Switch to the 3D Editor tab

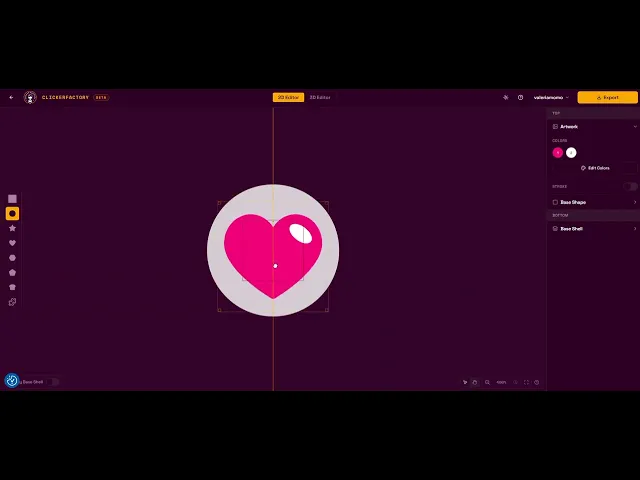(320, 97)
